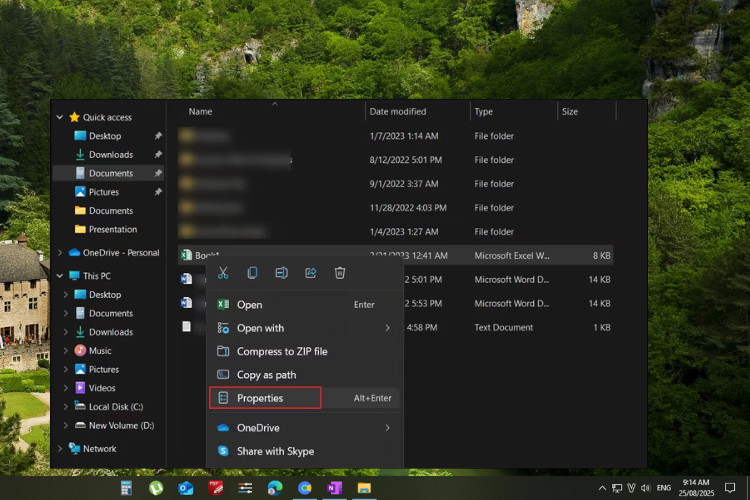The height and width of the screenshot is (500, 750).
Task: Select Copy as path option
Action: (304, 375)
